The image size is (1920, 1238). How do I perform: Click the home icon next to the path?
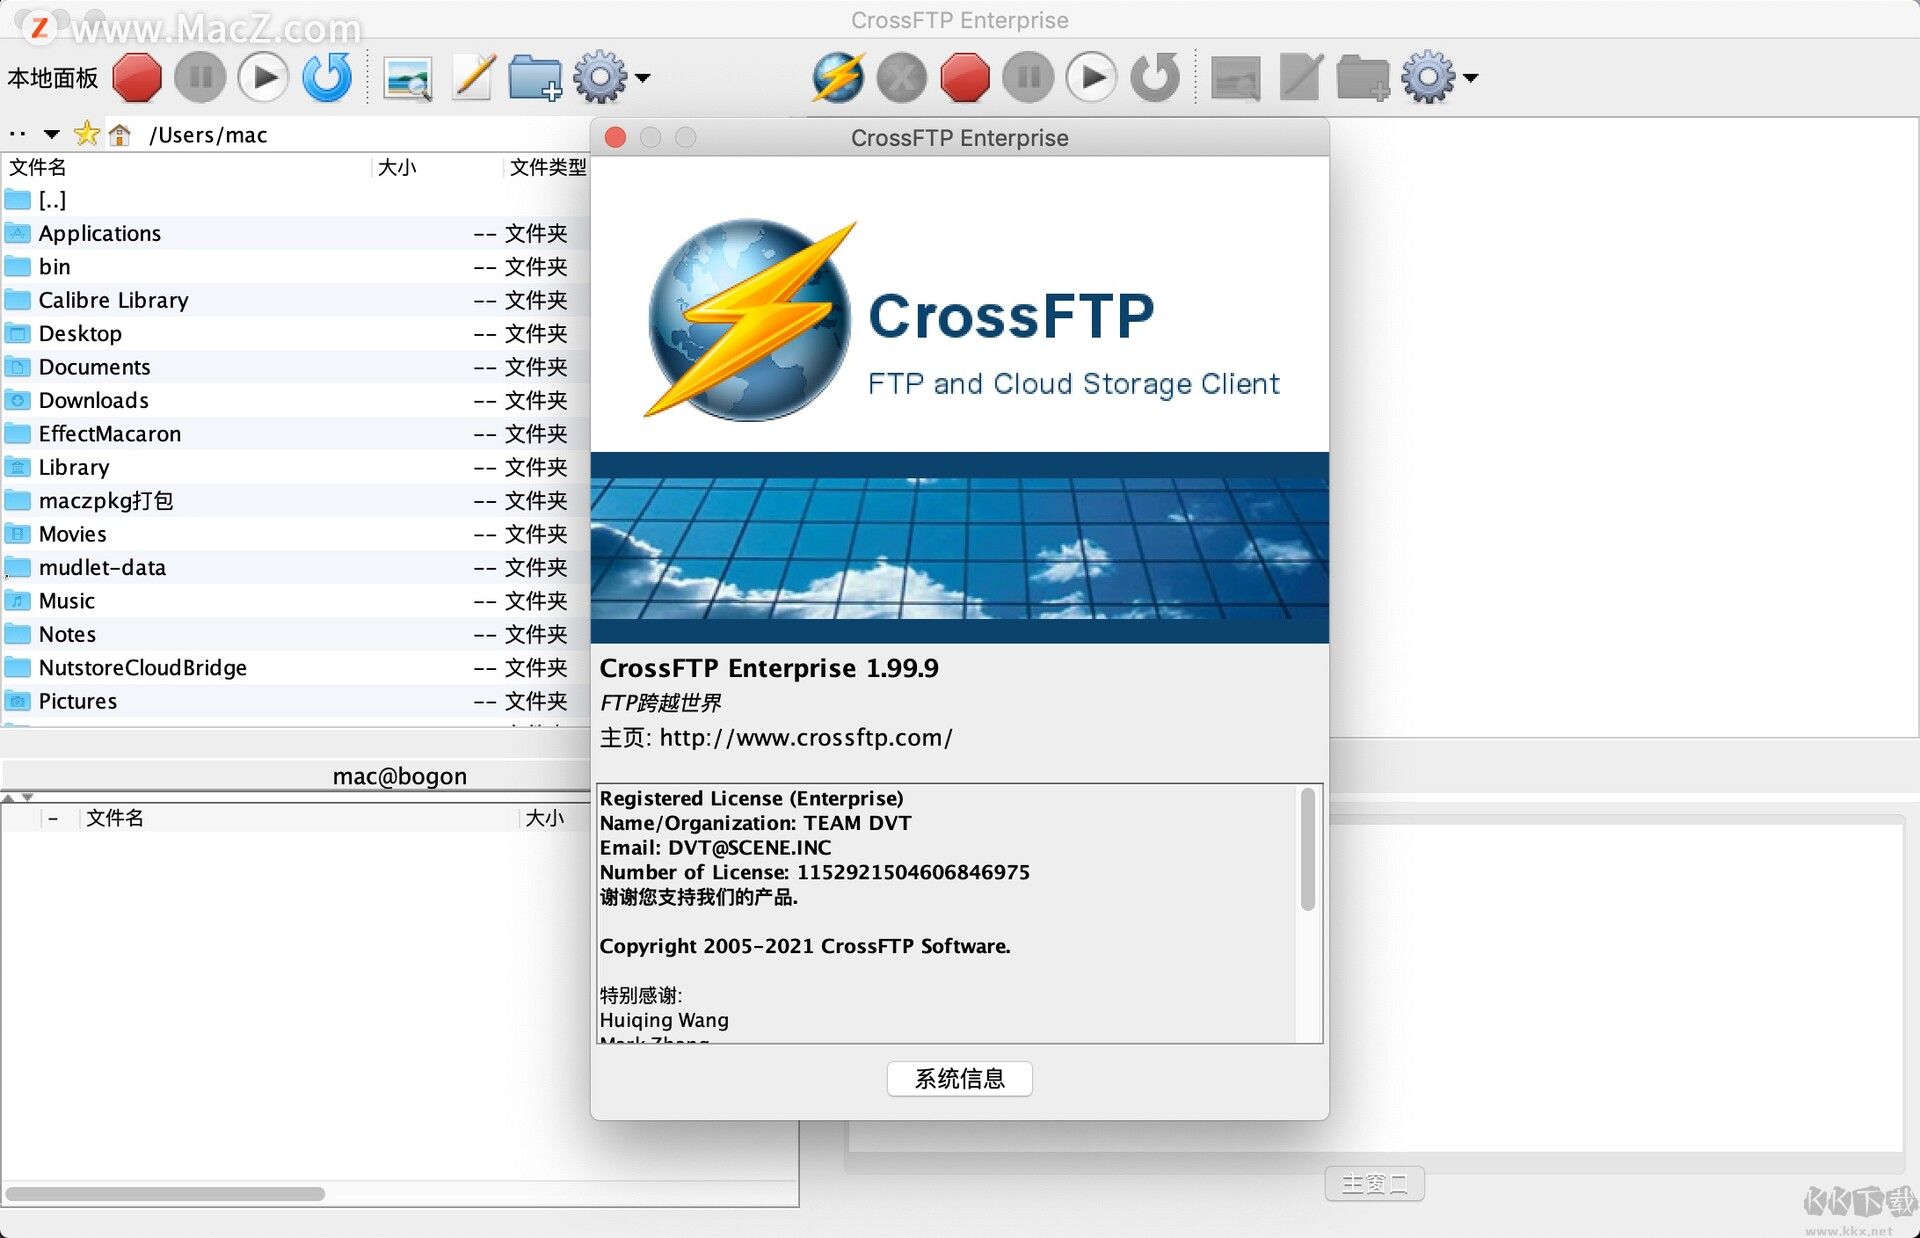point(119,133)
